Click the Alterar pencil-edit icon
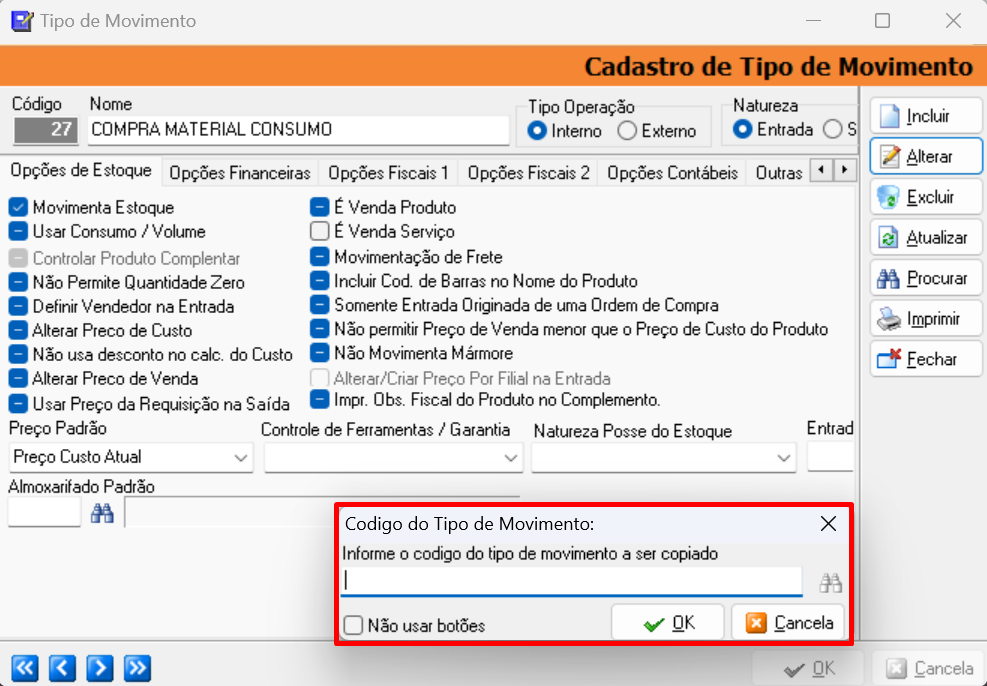Image resolution: width=987 pixels, height=686 pixels. point(890,157)
